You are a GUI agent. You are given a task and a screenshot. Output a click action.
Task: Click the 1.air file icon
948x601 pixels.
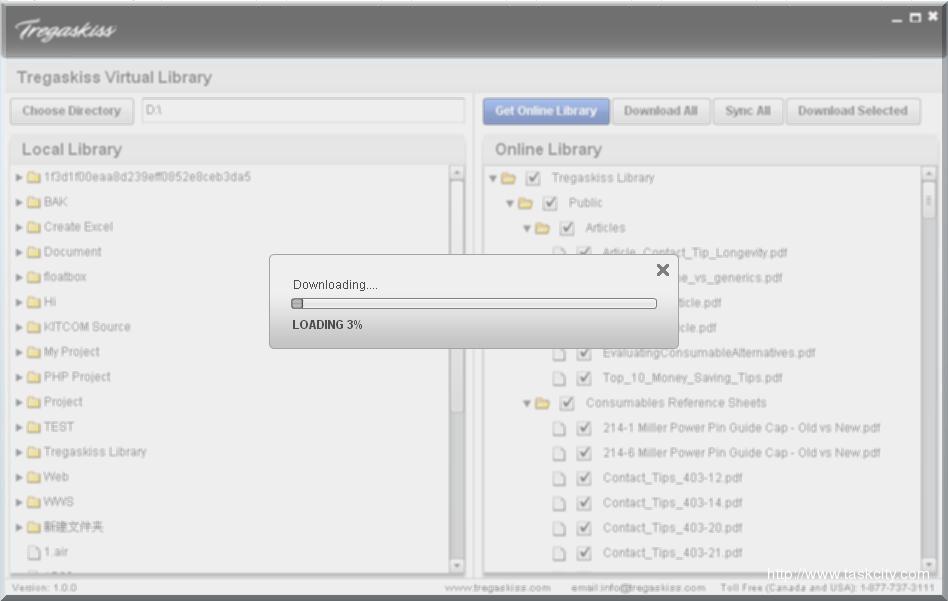[34, 552]
